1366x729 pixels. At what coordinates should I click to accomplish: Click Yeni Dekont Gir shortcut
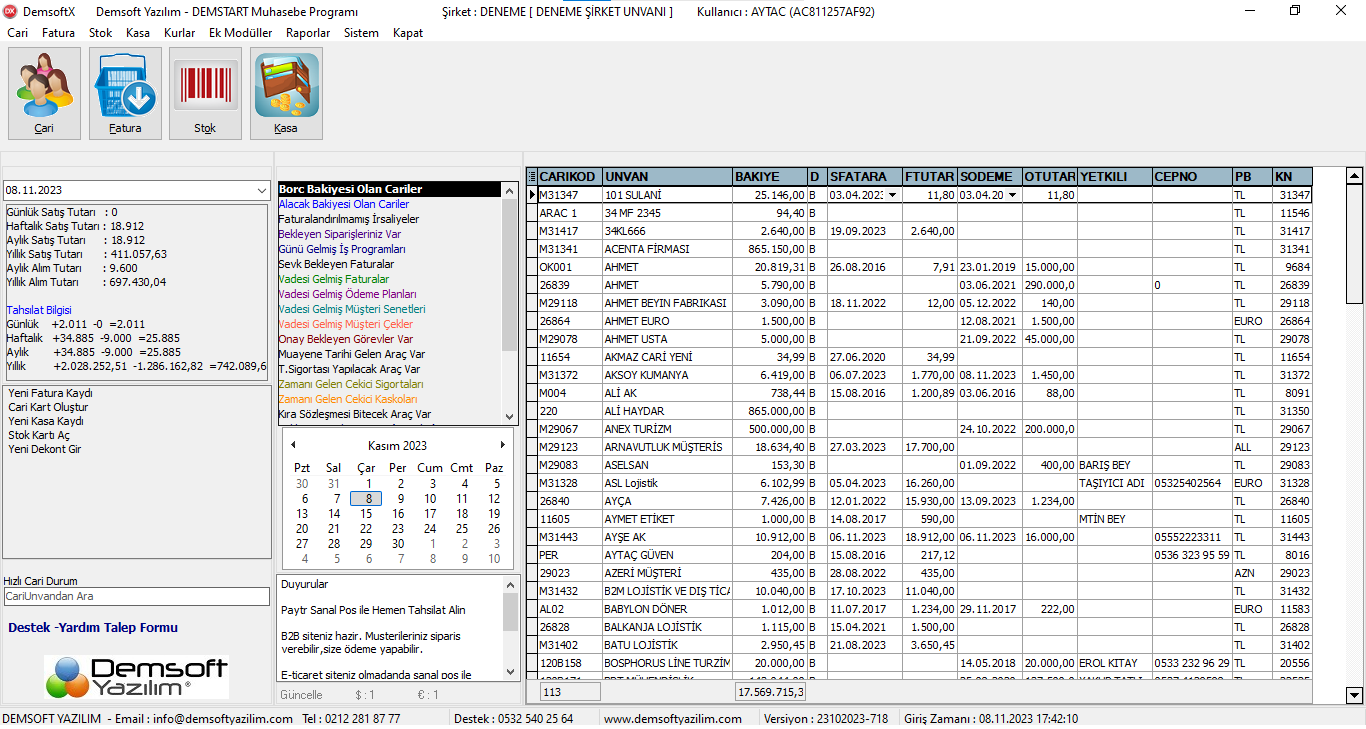[45, 449]
